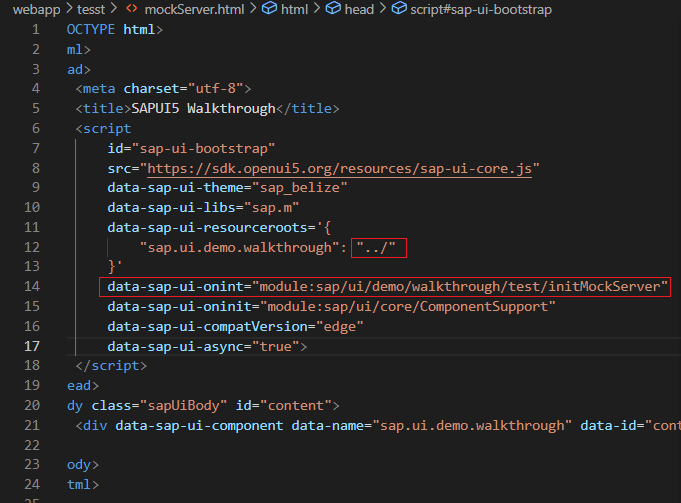Viewport: 681px width, 503px height.
Task: Expand chevron after mockServer.html breadcrumb
Action: pos(253,9)
